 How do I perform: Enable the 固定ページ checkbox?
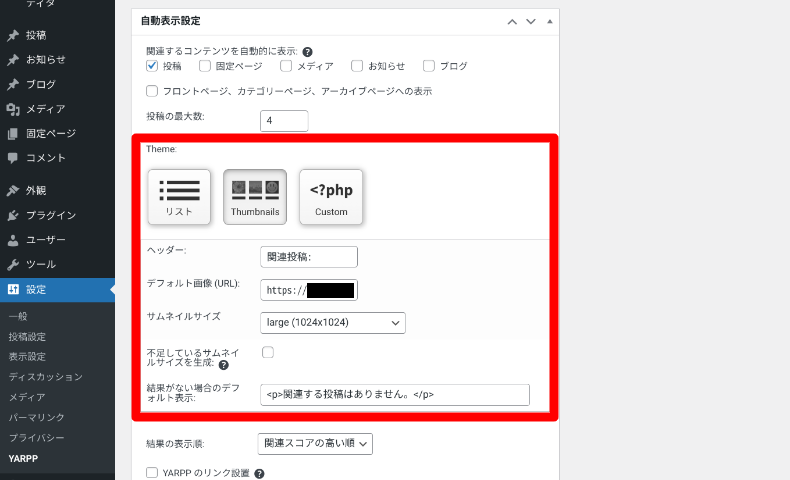(205, 66)
